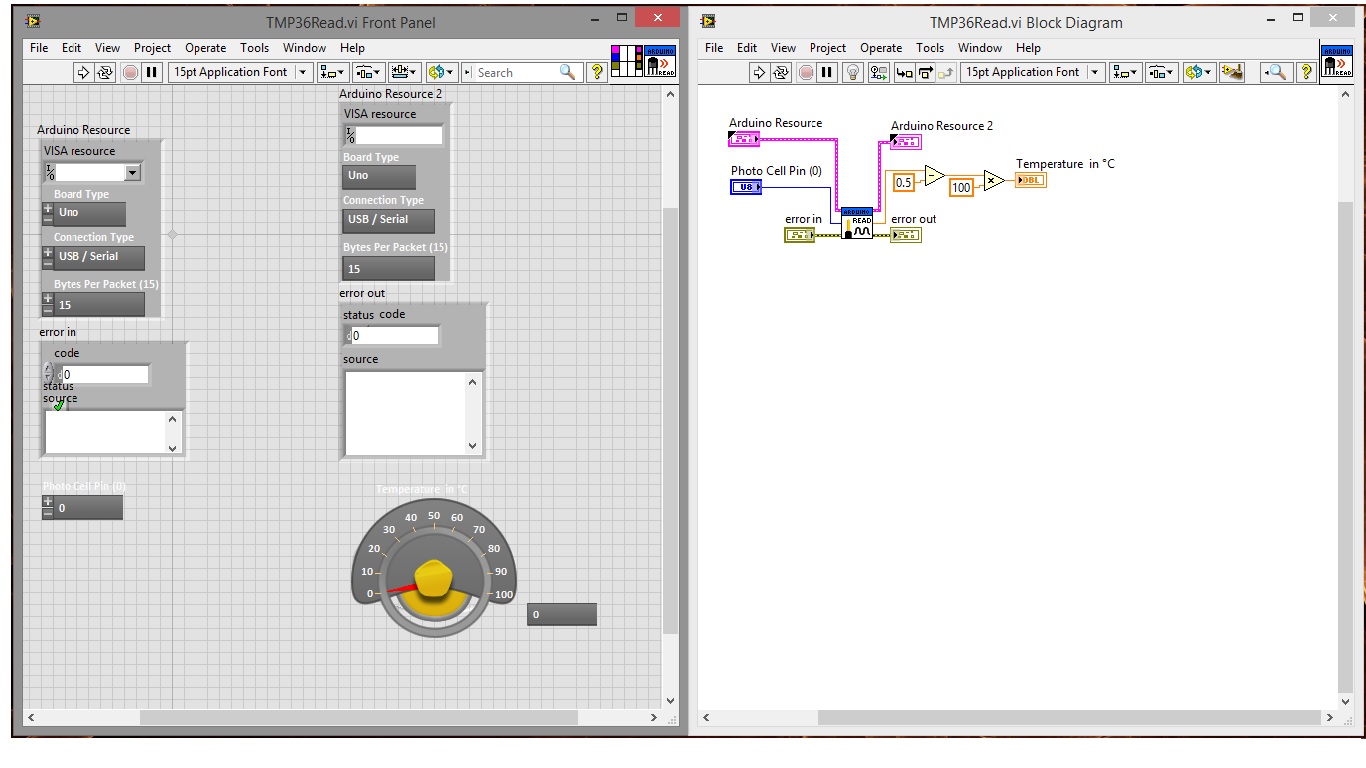Click Step Out on Block Diagram toolbar
Viewport: 1366px width, 768px height.
(x=947, y=72)
